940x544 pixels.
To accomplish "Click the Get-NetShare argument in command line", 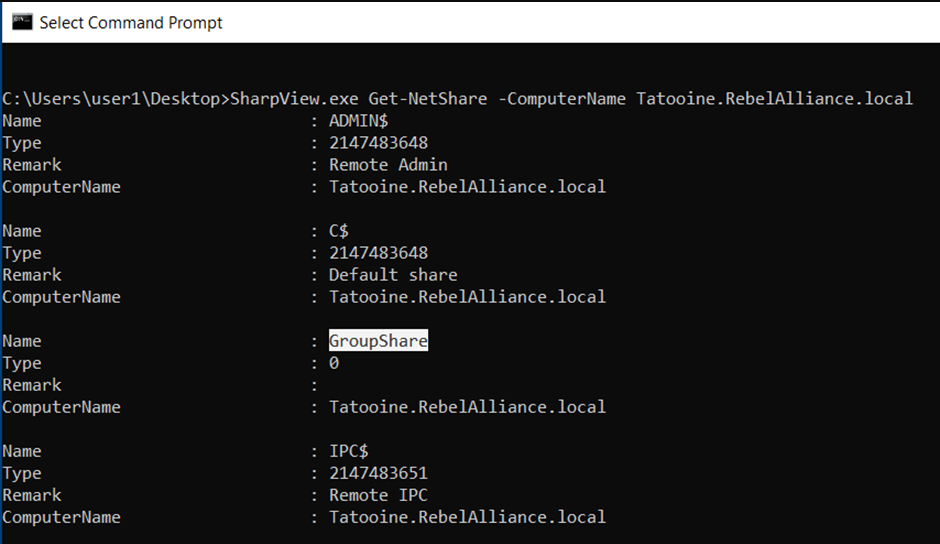I will tap(427, 98).
